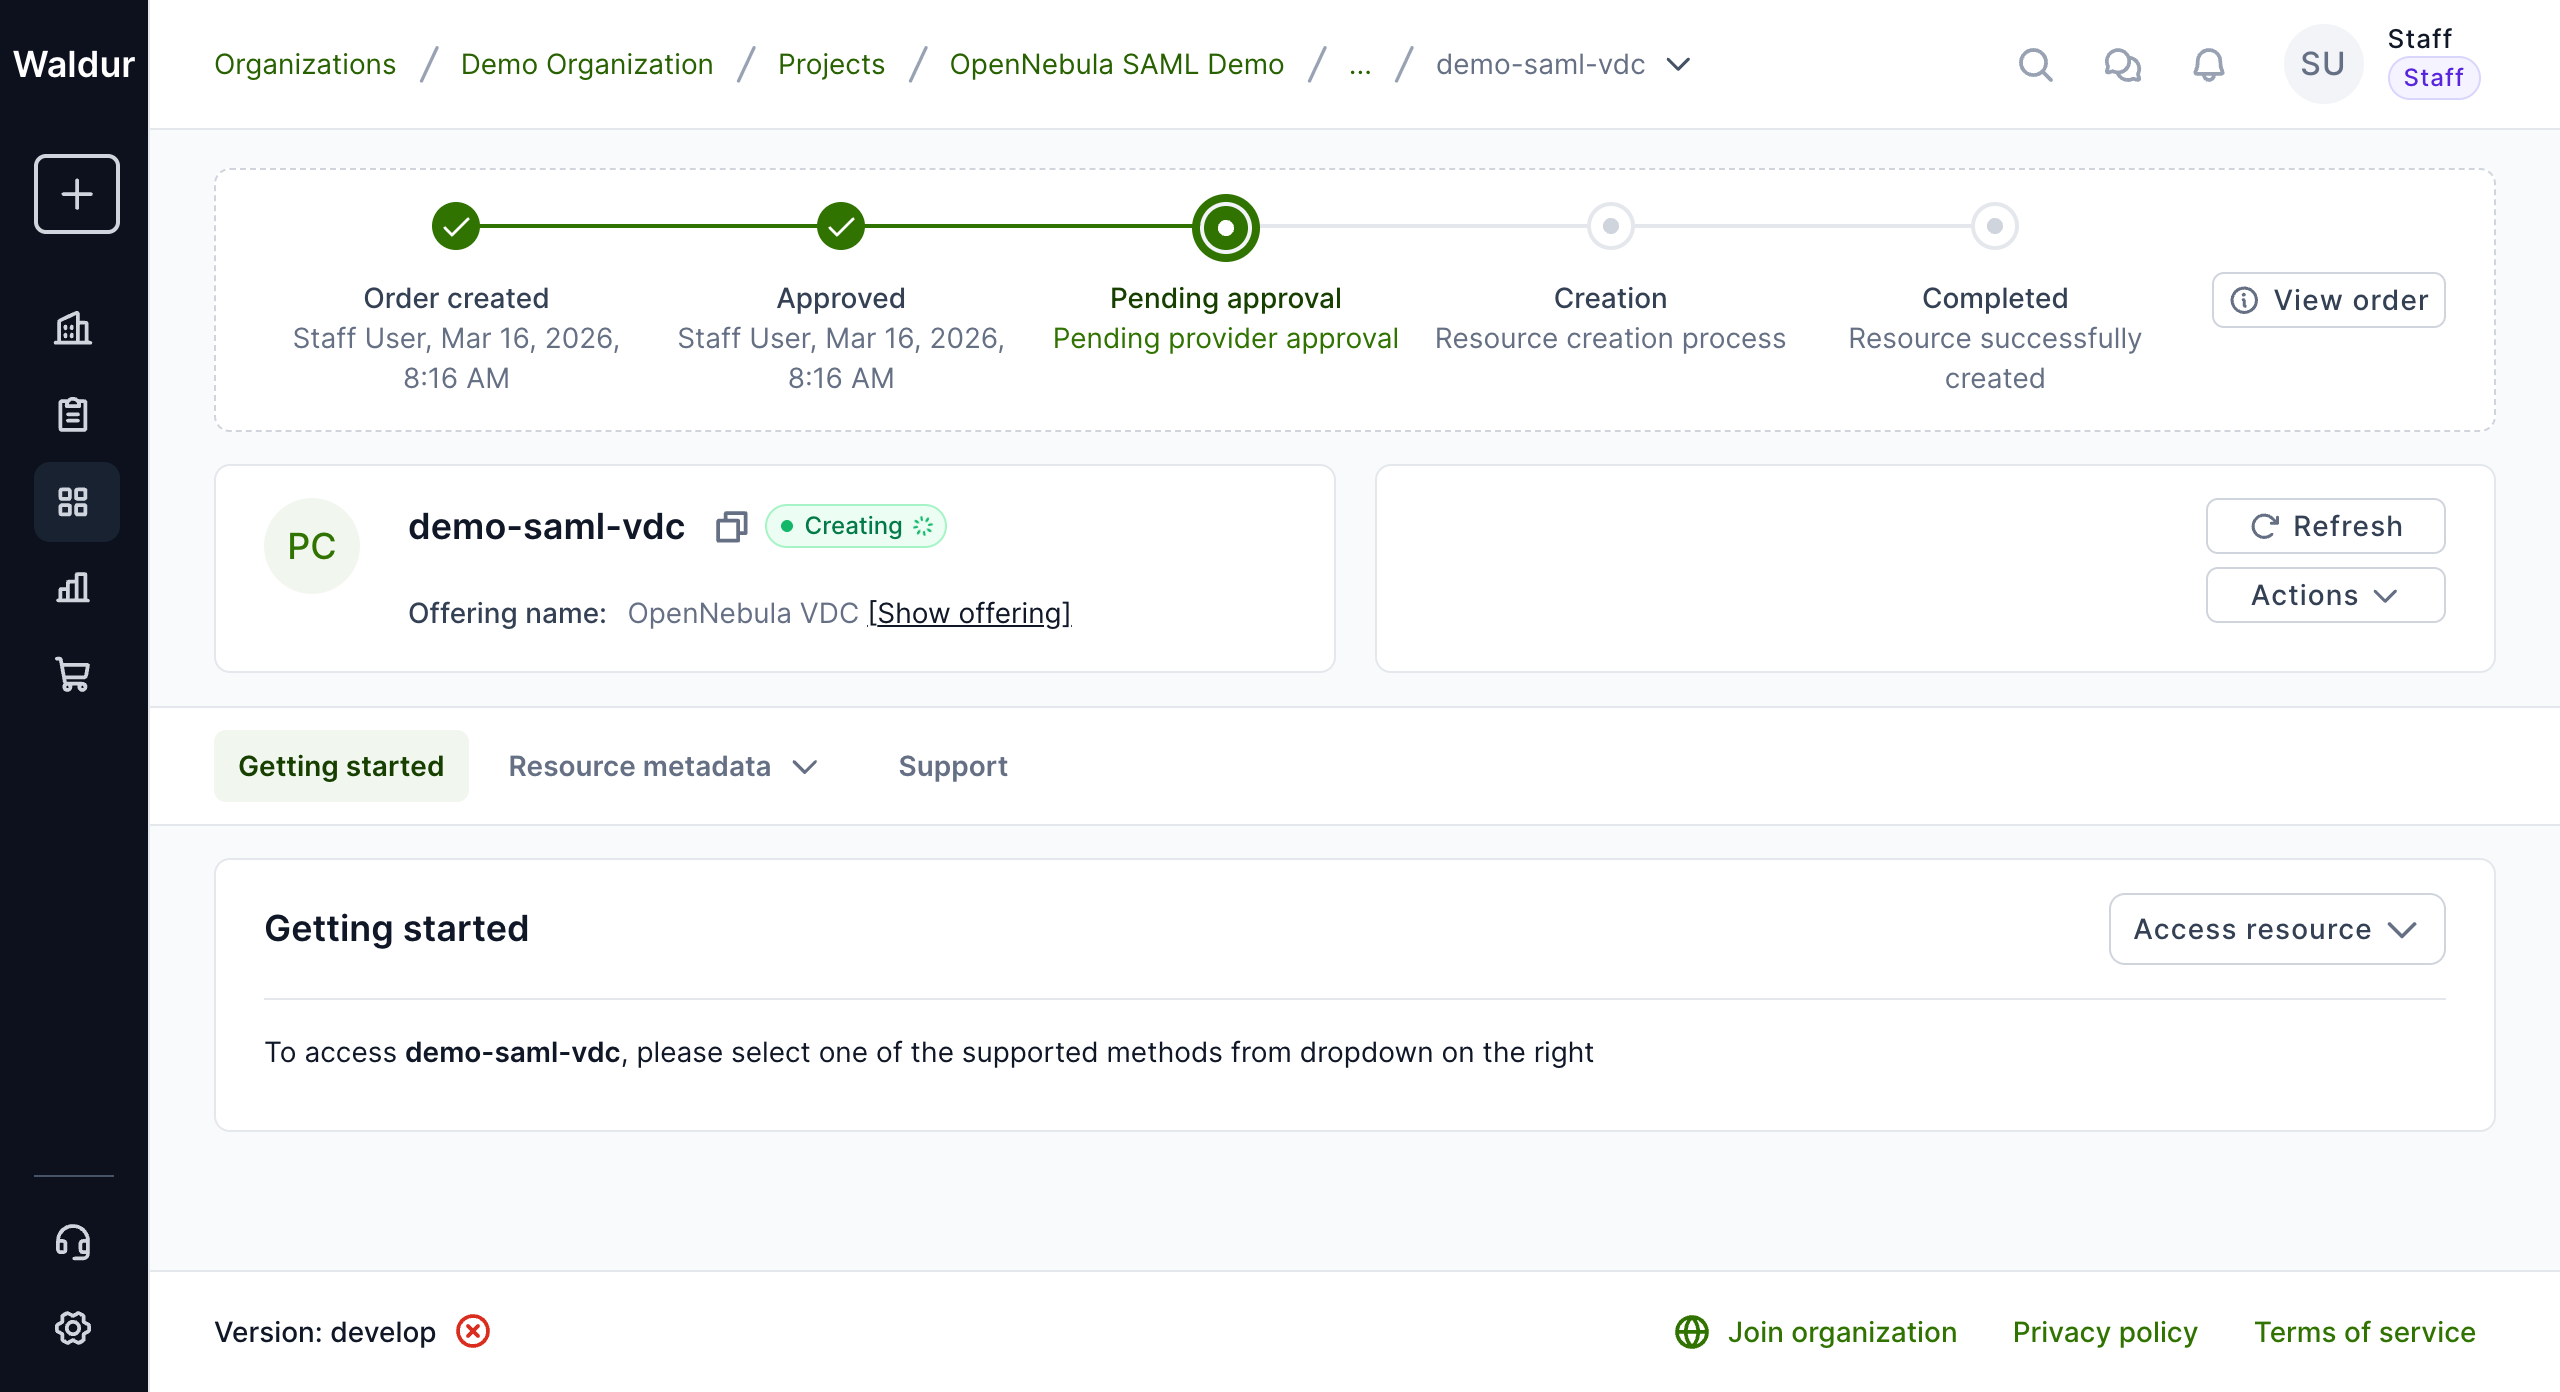
Task: Open the organizations building icon in sidebar
Action: coord(73,328)
